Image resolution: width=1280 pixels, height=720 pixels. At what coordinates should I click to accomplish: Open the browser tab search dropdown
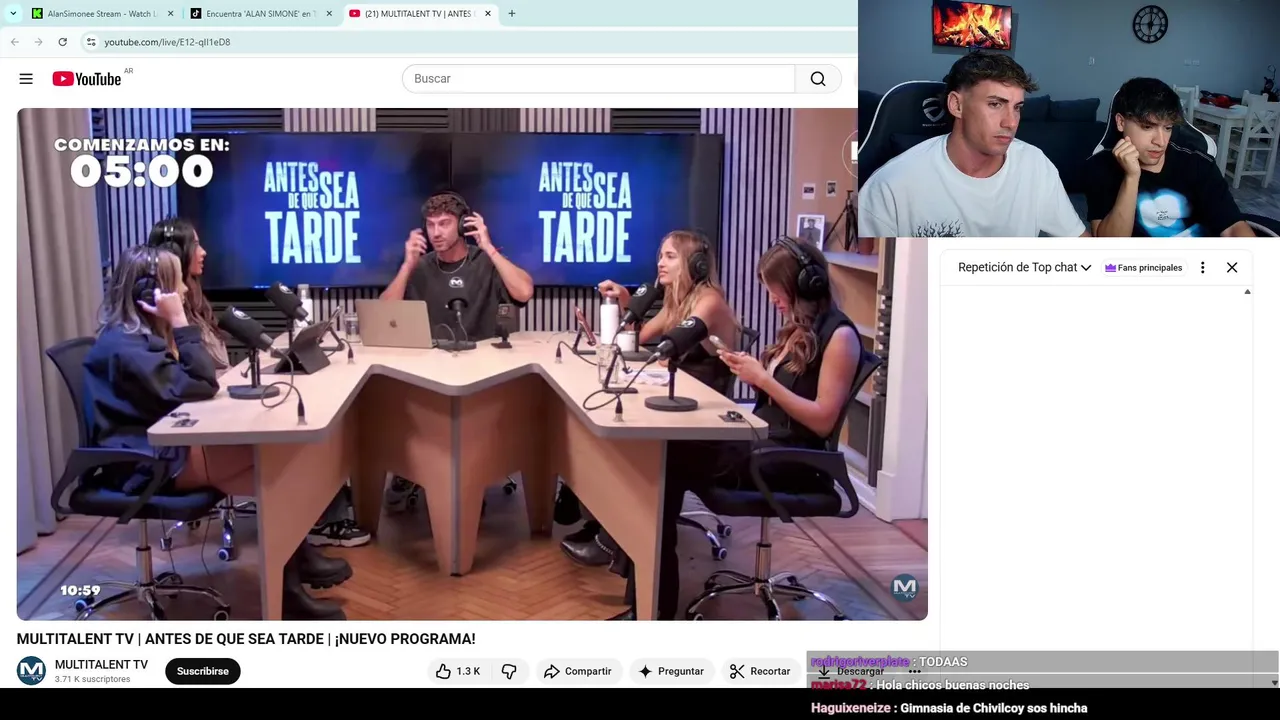click(13, 14)
